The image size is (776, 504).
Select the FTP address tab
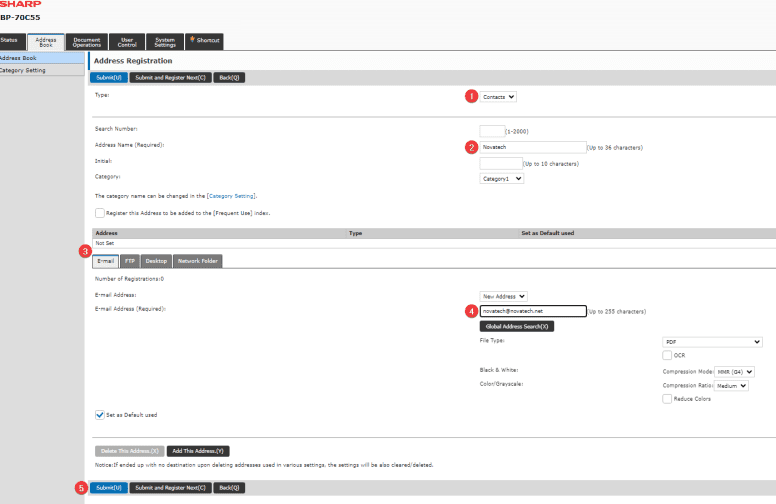point(130,261)
